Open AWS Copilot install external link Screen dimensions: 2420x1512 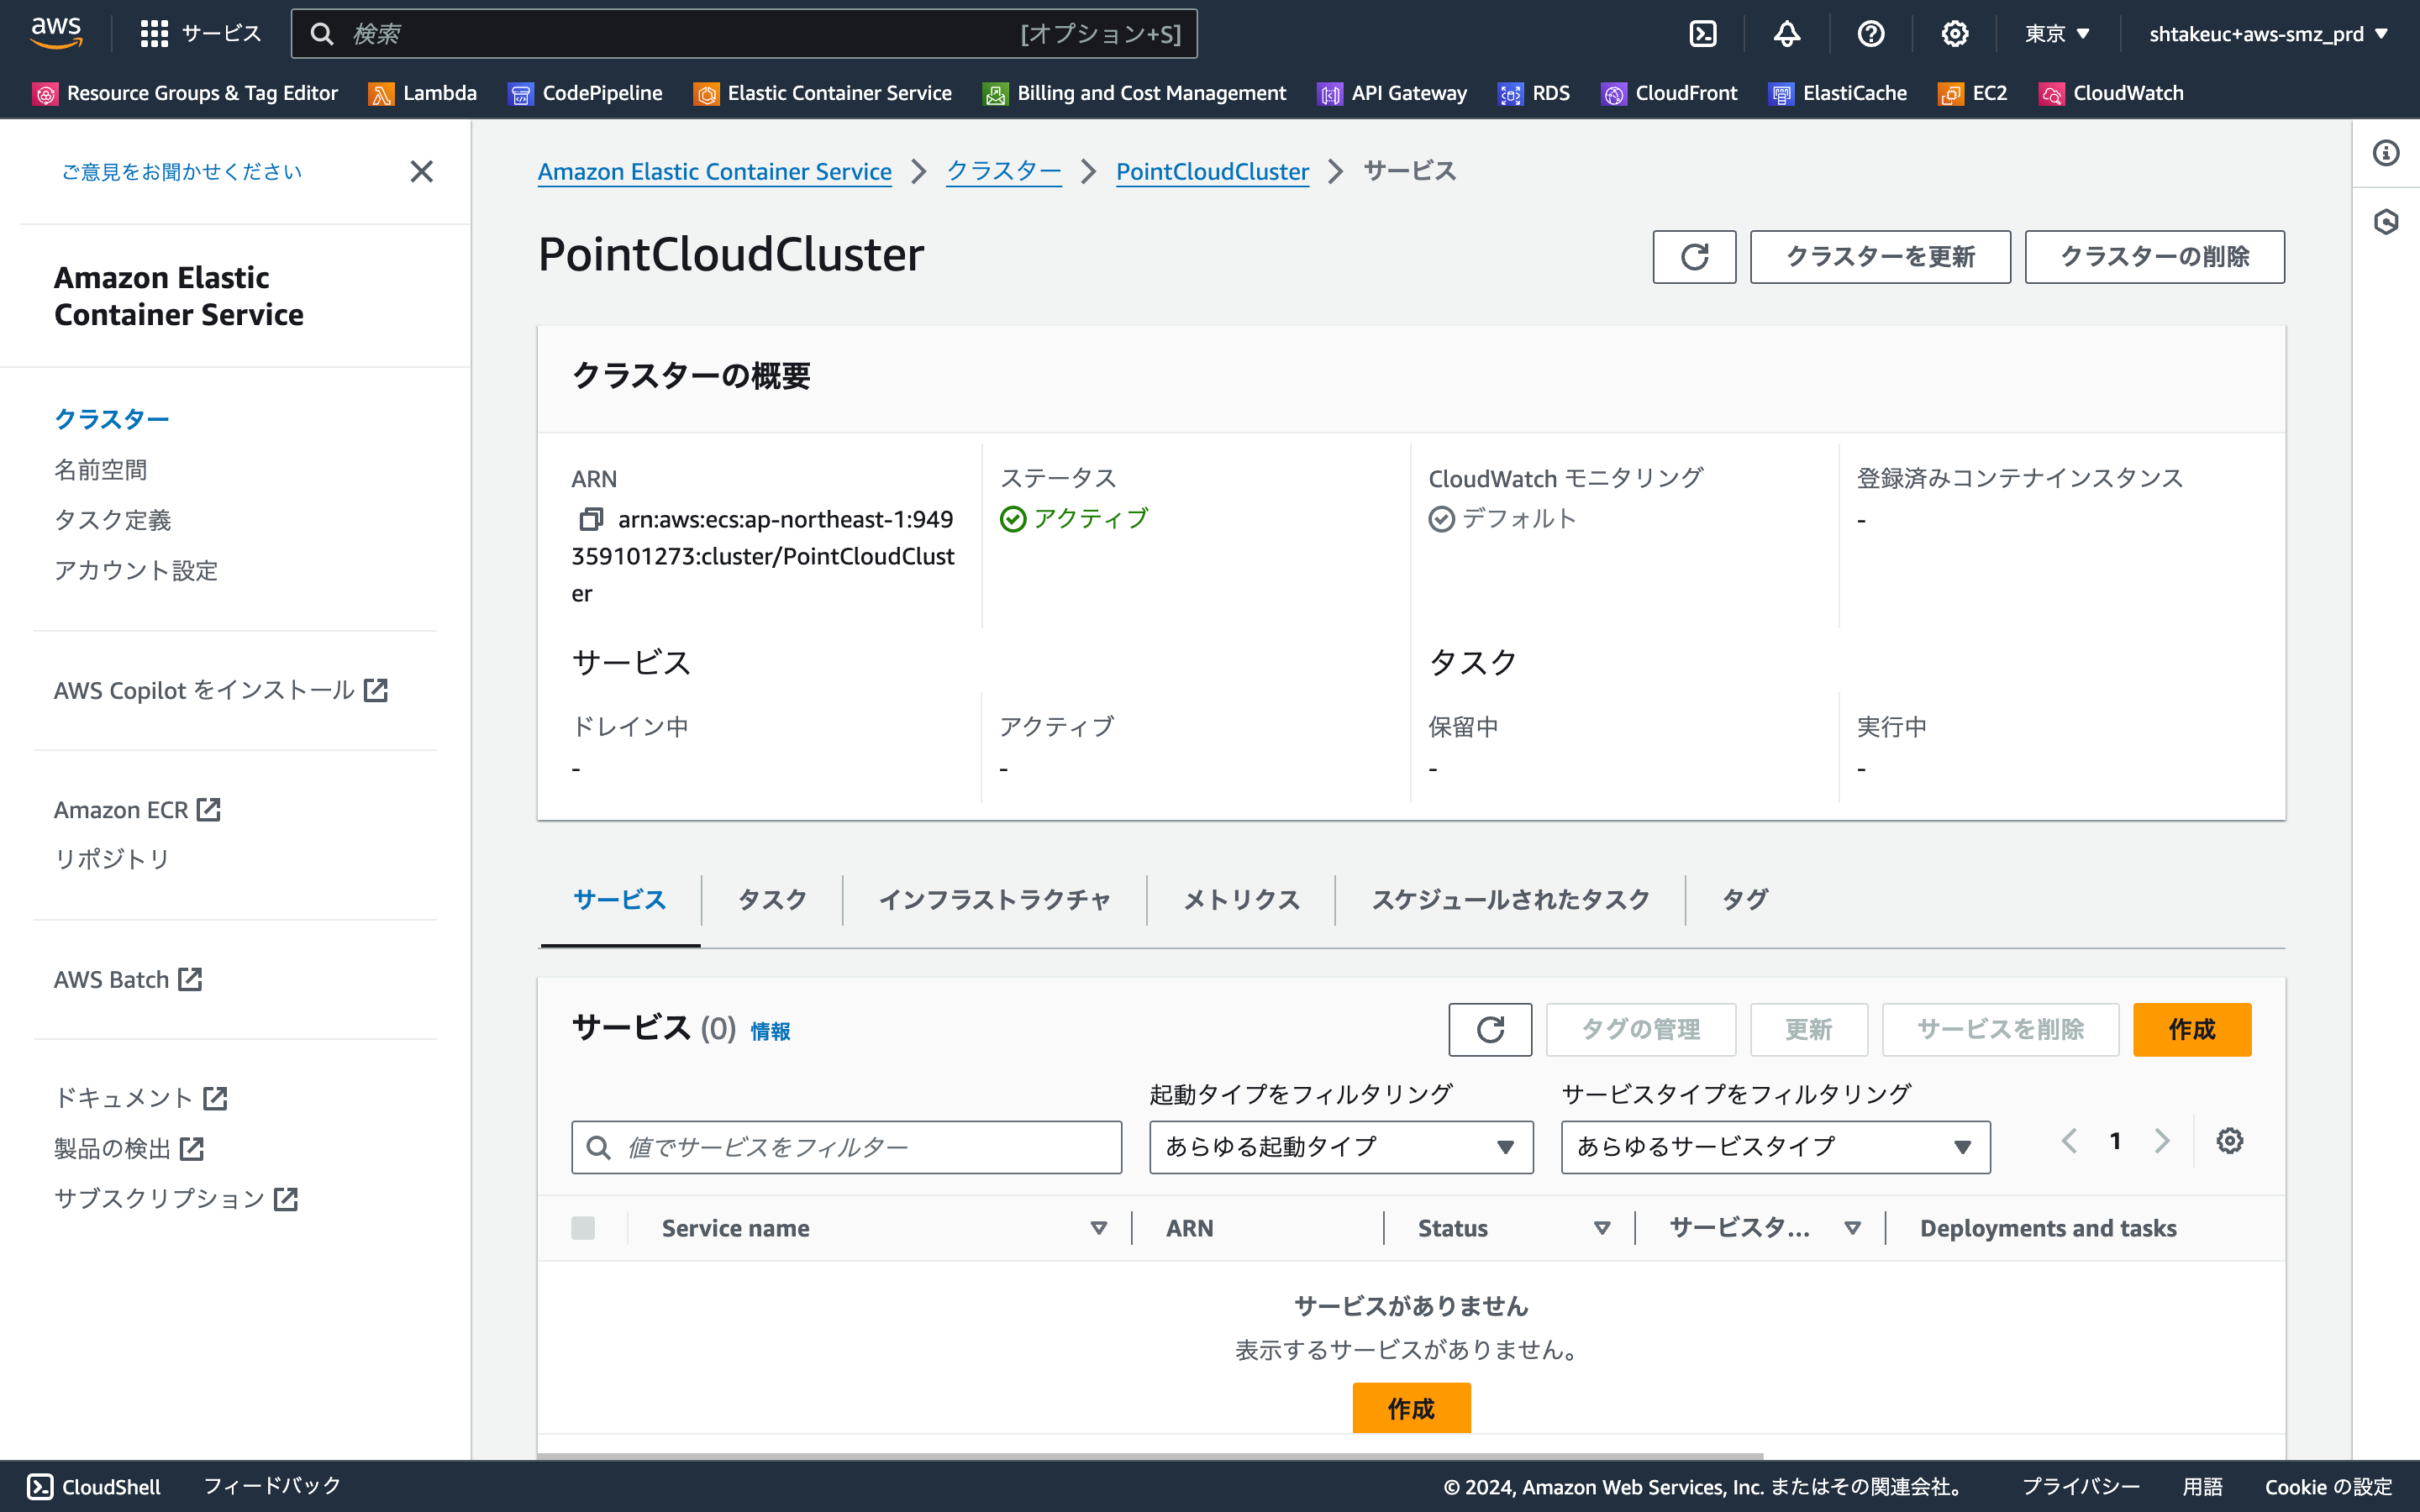(x=221, y=690)
